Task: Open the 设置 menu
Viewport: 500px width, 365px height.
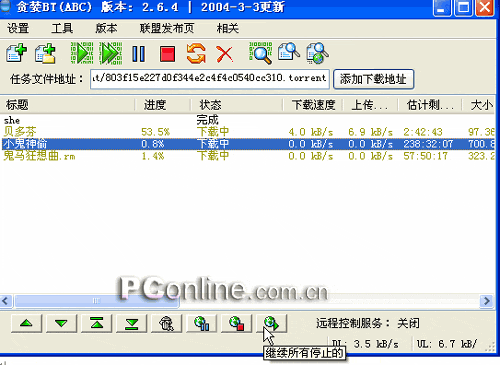Action: 18,28
